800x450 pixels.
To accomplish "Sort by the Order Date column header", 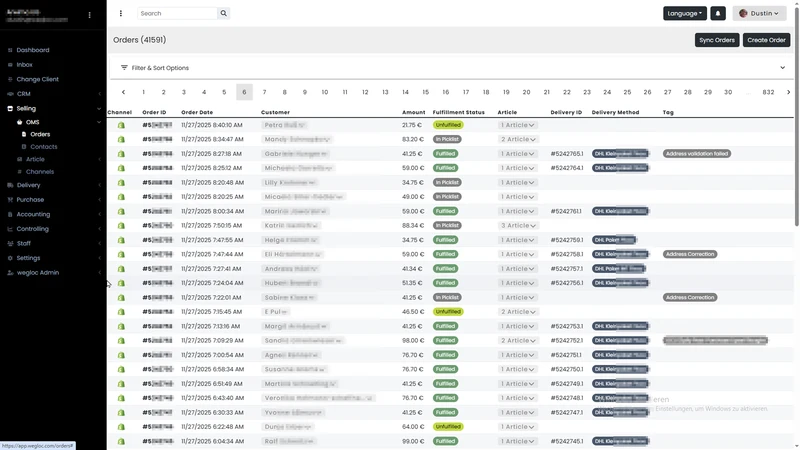I will tap(197, 112).
